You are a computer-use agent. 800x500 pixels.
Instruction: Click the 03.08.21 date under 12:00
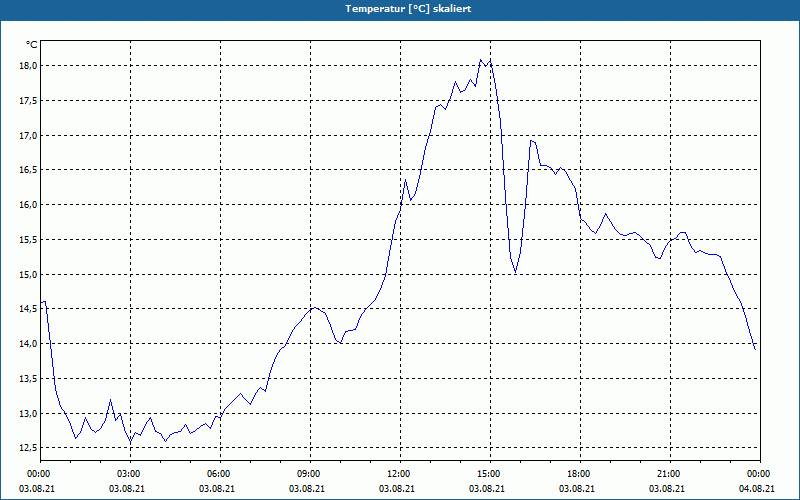click(x=397, y=488)
